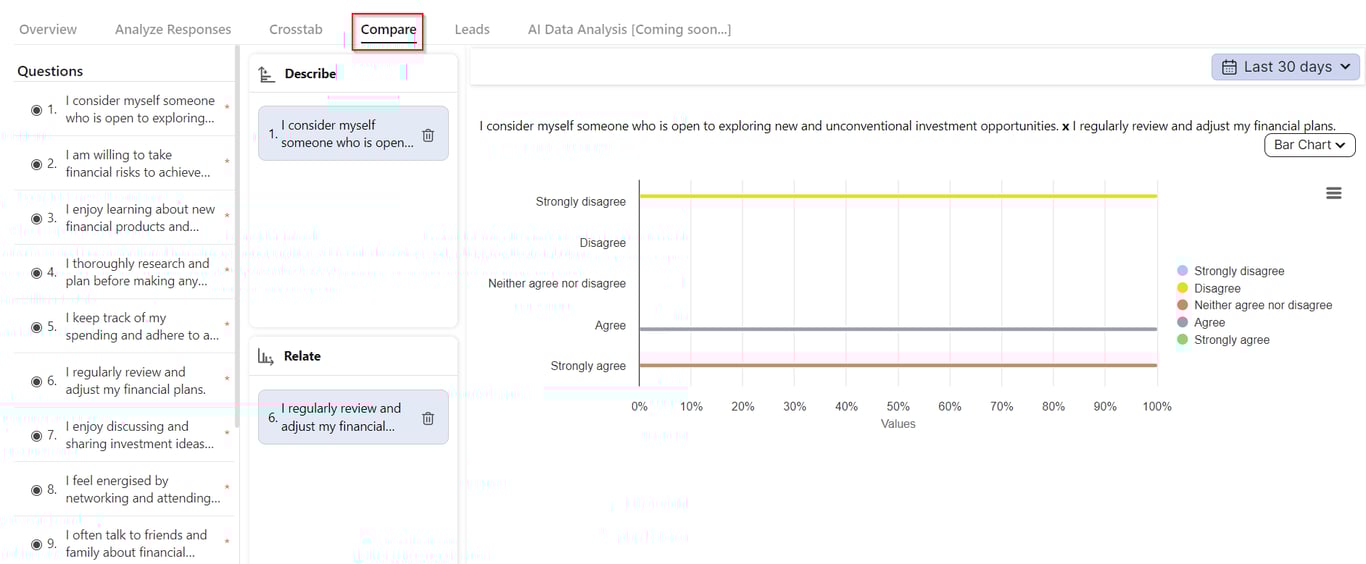Click the Disagree yellow legend swatch

[x=1183, y=288]
